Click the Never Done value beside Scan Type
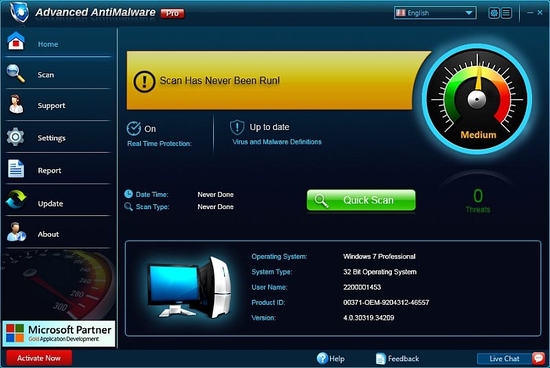Viewport: 550px width, 368px height. coord(215,207)
